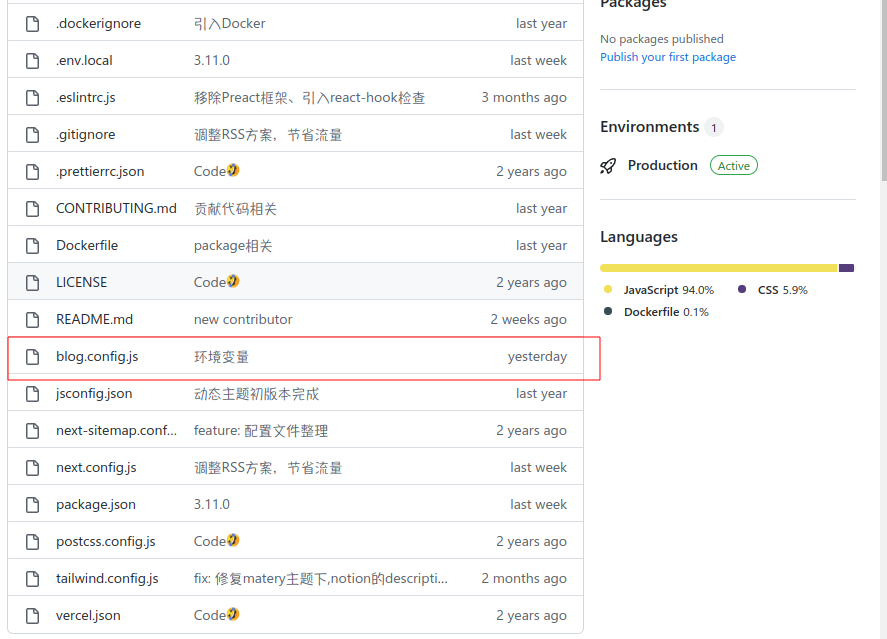
Task: Click the new contributor commit message
Action: pyautogui.click(x=243, y=319)
